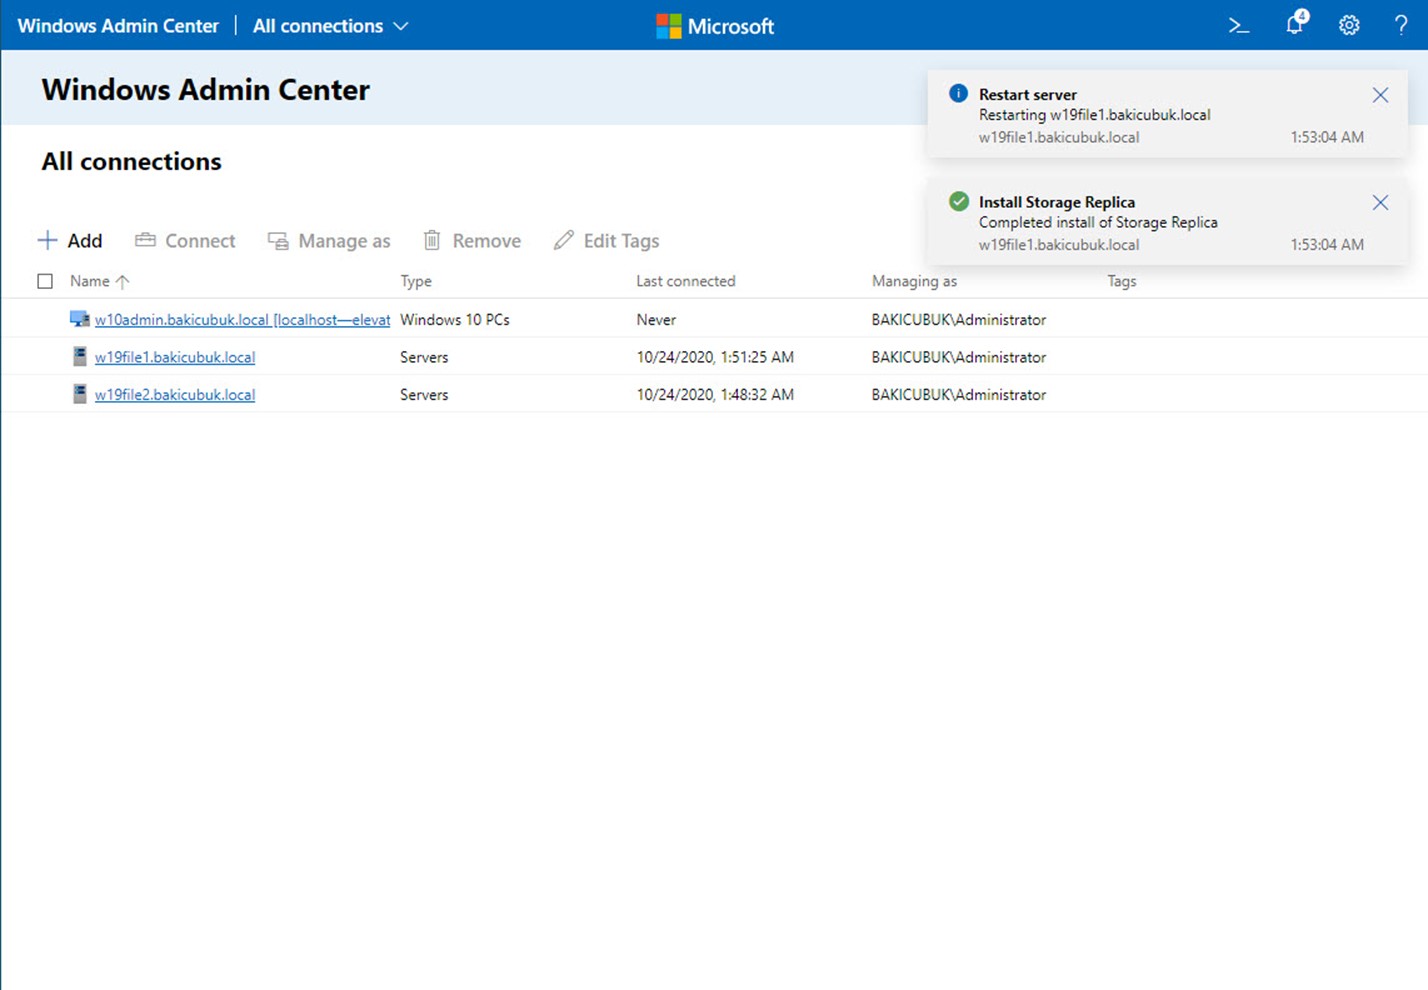The image size is (1428, 990).
Task: Open the help question mark icon
Action: (x=1401, y=26)
